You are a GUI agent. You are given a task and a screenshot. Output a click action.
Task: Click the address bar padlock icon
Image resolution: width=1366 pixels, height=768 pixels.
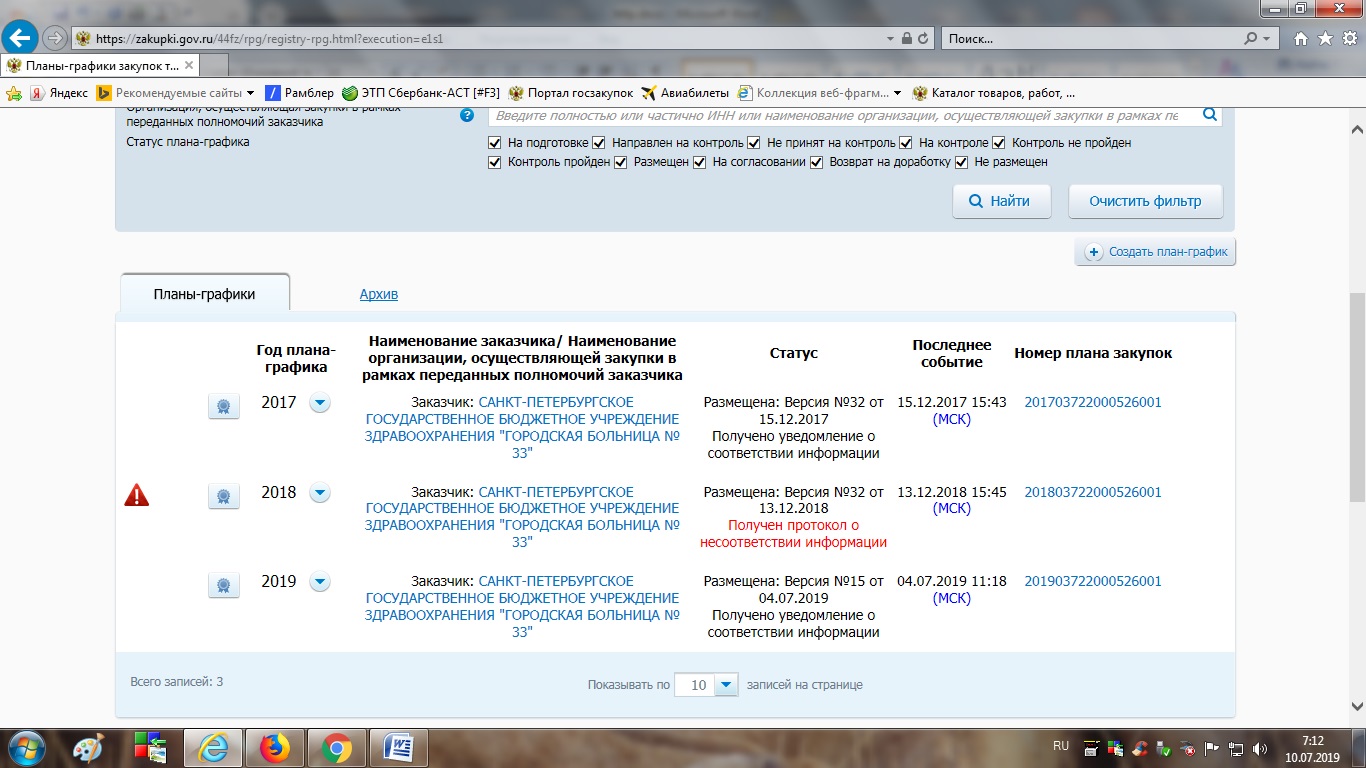coord(907,39)
